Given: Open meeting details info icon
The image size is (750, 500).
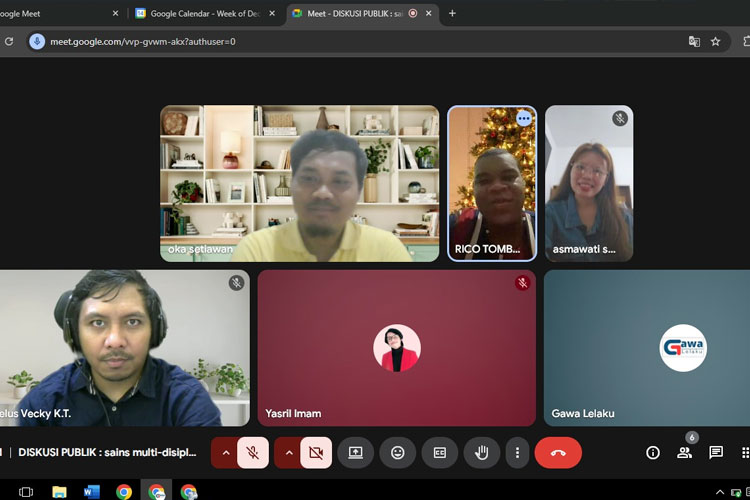Looking at the screenshot, I should point(653,453).
